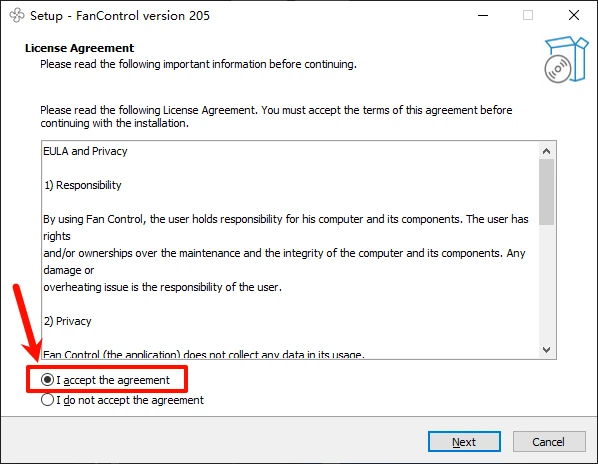
Task: Click the license text scrollbar thumb
Action: click(547, 192)
